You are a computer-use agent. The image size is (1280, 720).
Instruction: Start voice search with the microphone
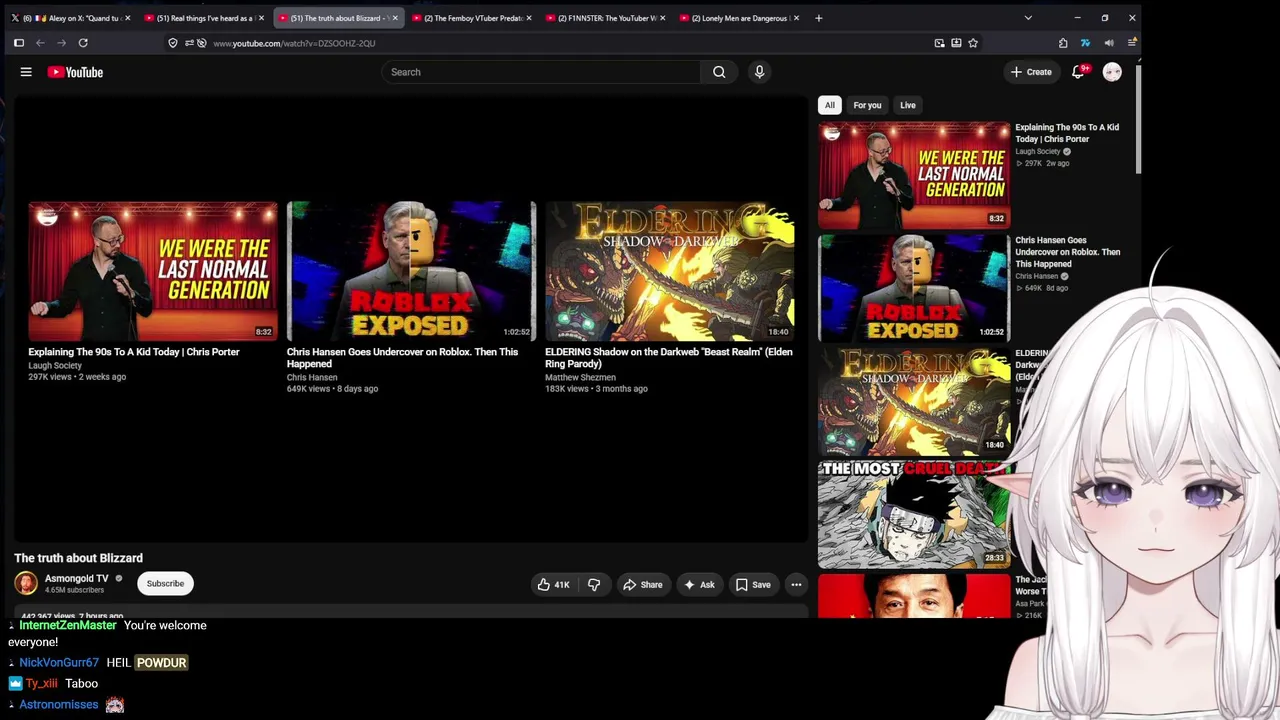coord(759,72)
